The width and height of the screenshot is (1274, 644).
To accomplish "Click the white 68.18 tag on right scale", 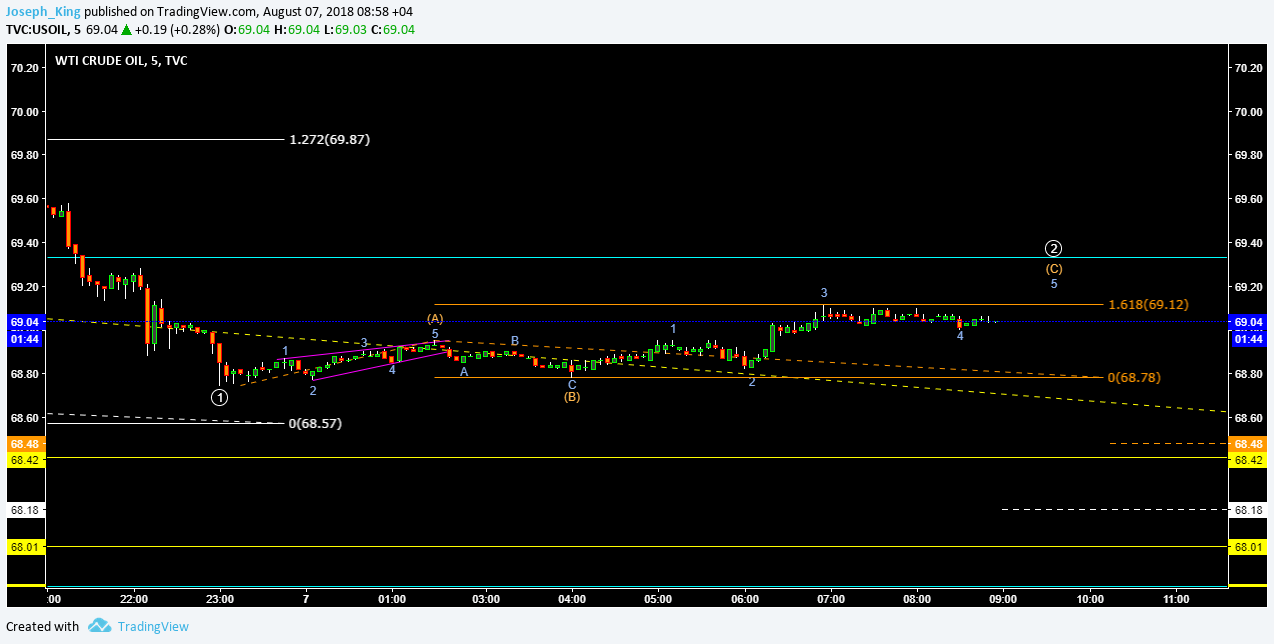I will click(x=1248, y=510).
